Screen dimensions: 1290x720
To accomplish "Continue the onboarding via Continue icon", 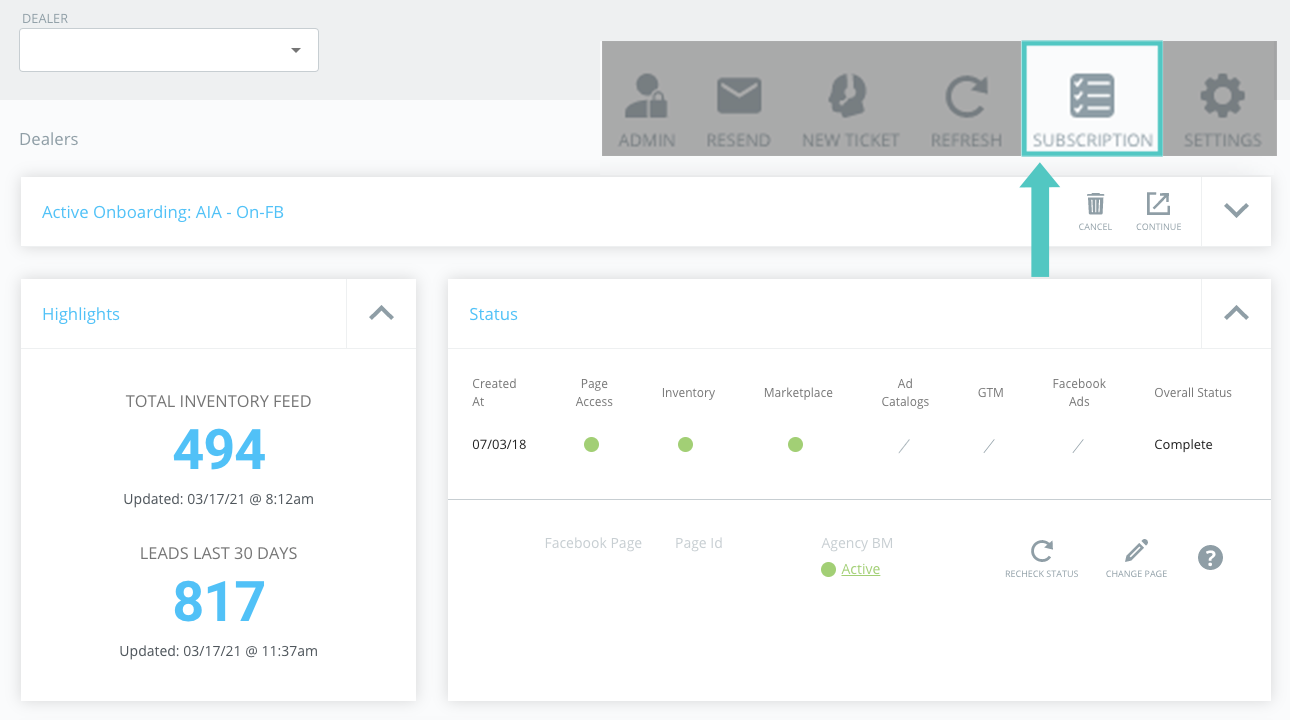I will [1158, 204].
